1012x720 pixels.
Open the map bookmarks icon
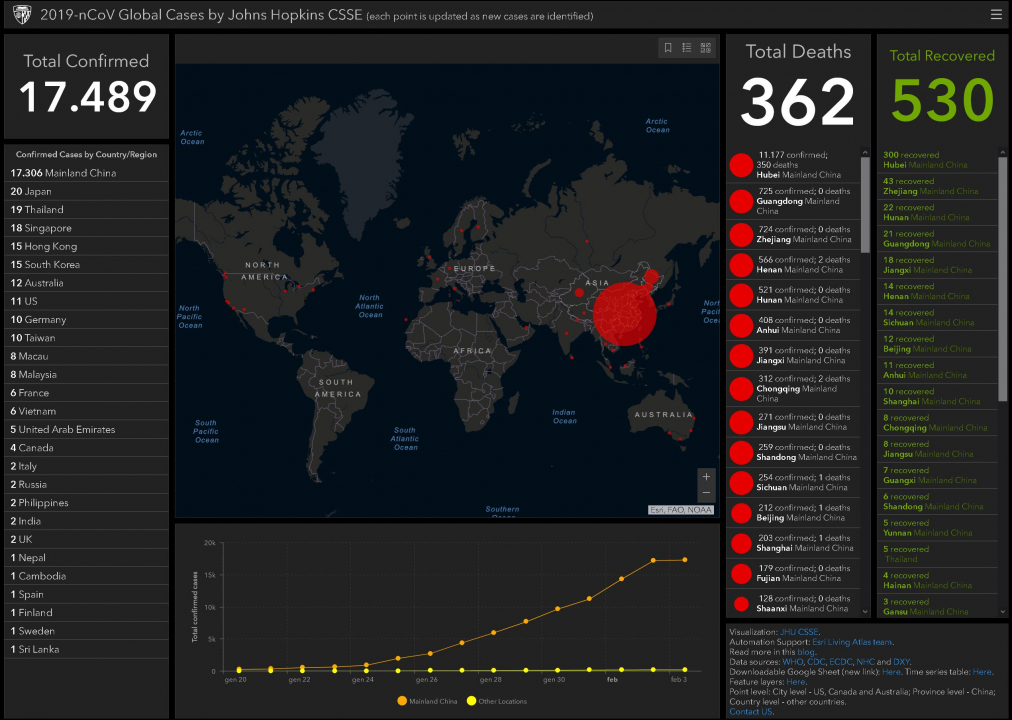pos(668,48)
